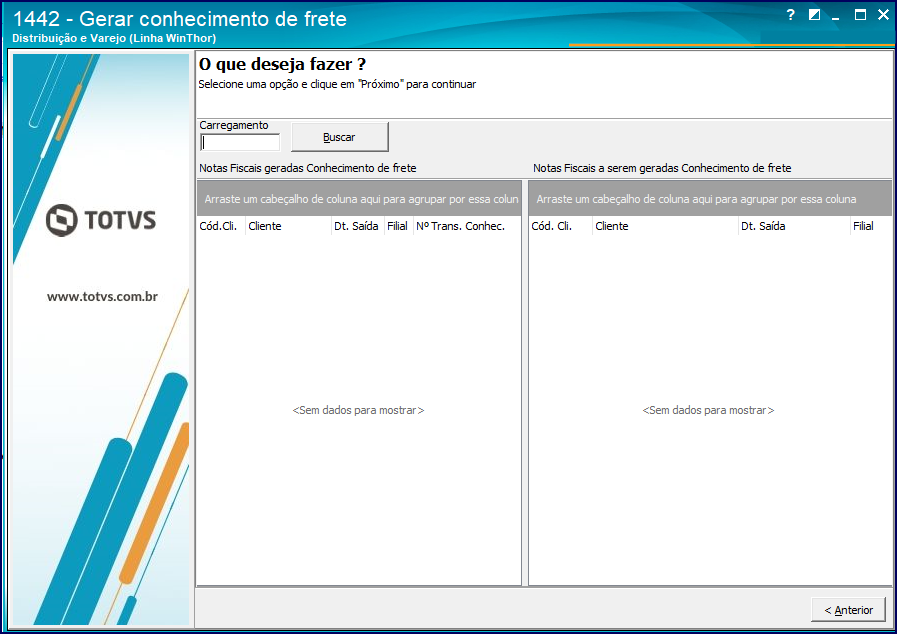Click the left grid's 'Sem dados para mostrar' text
The width and height of the screenshot is (897, 634).
point(359,410)
